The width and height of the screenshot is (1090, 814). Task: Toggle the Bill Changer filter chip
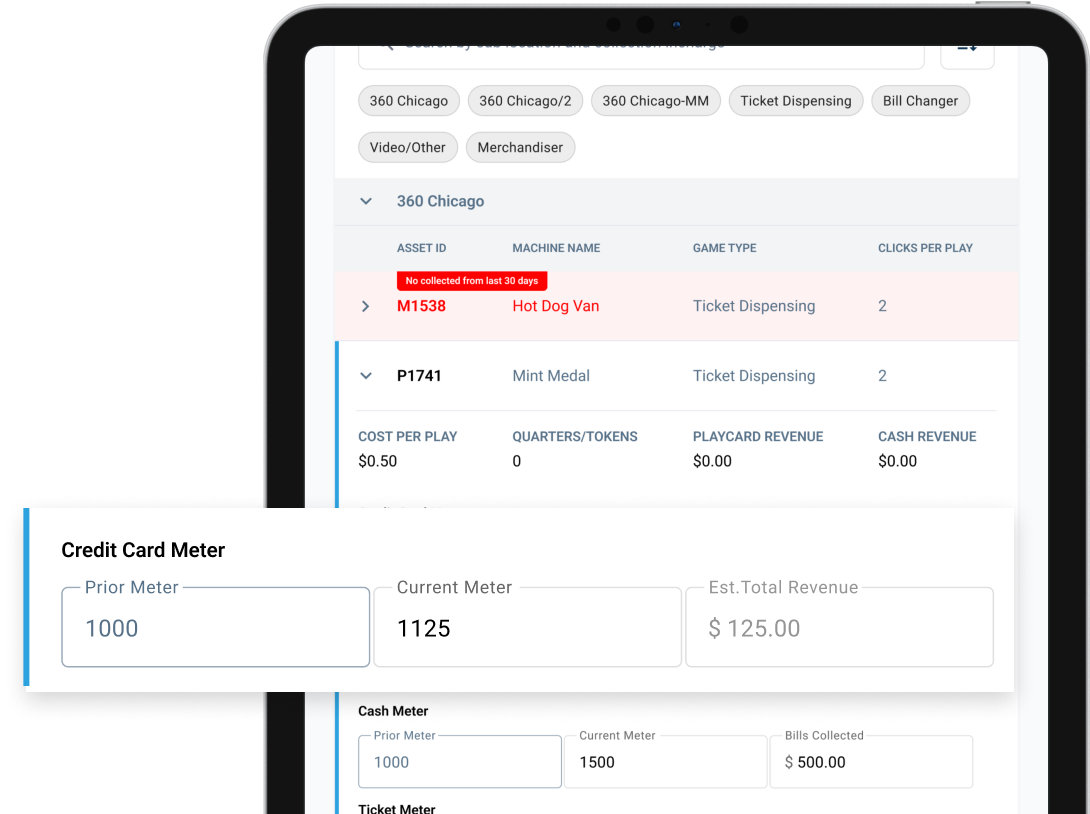point(920,101)
